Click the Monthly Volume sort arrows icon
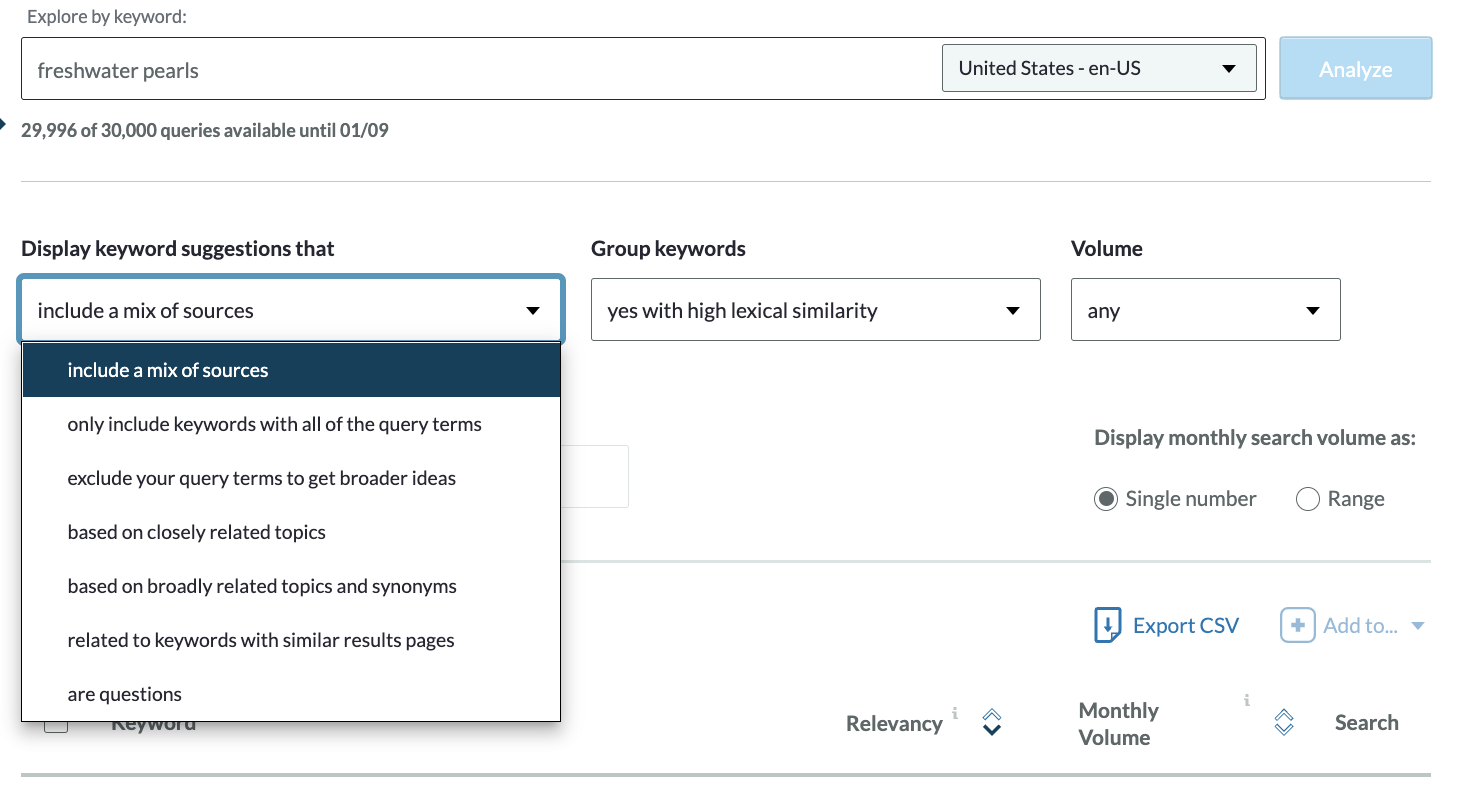The width and height of the screenshot is (1468, 794). point(1284,722)
